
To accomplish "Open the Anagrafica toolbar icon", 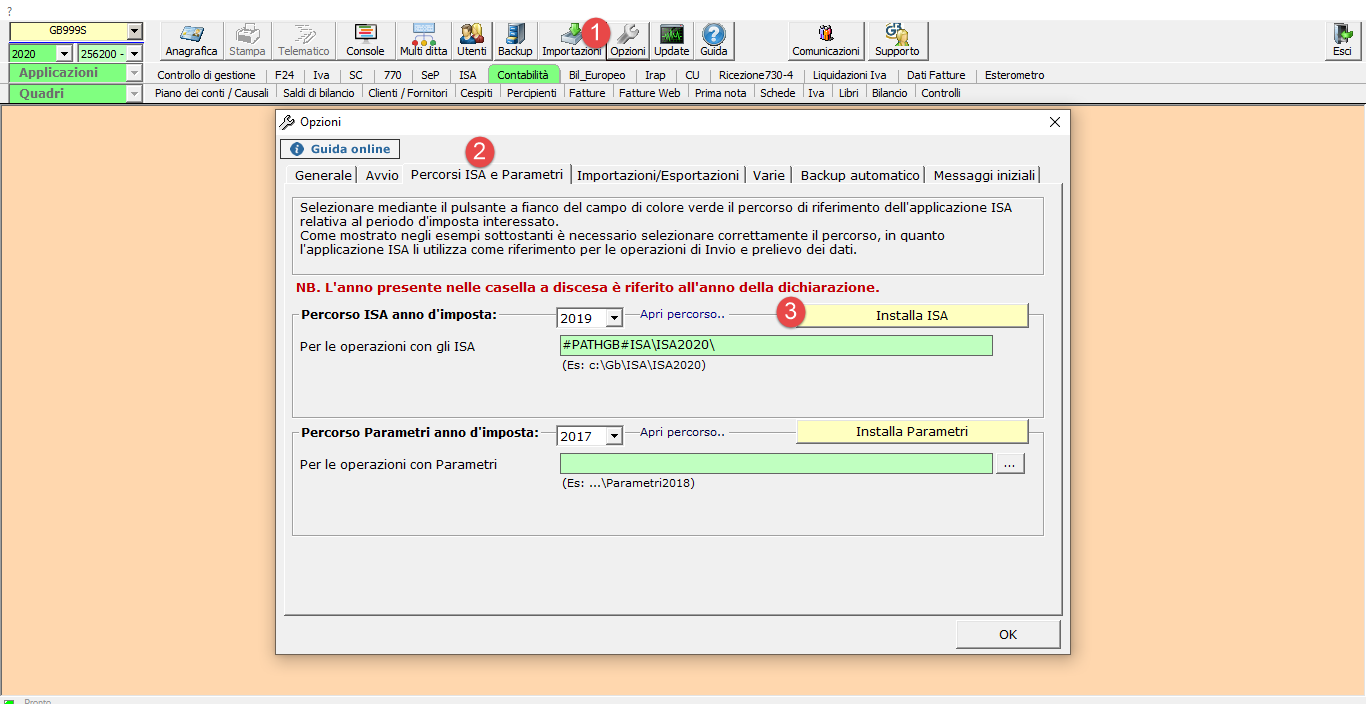I will (191, 40).
